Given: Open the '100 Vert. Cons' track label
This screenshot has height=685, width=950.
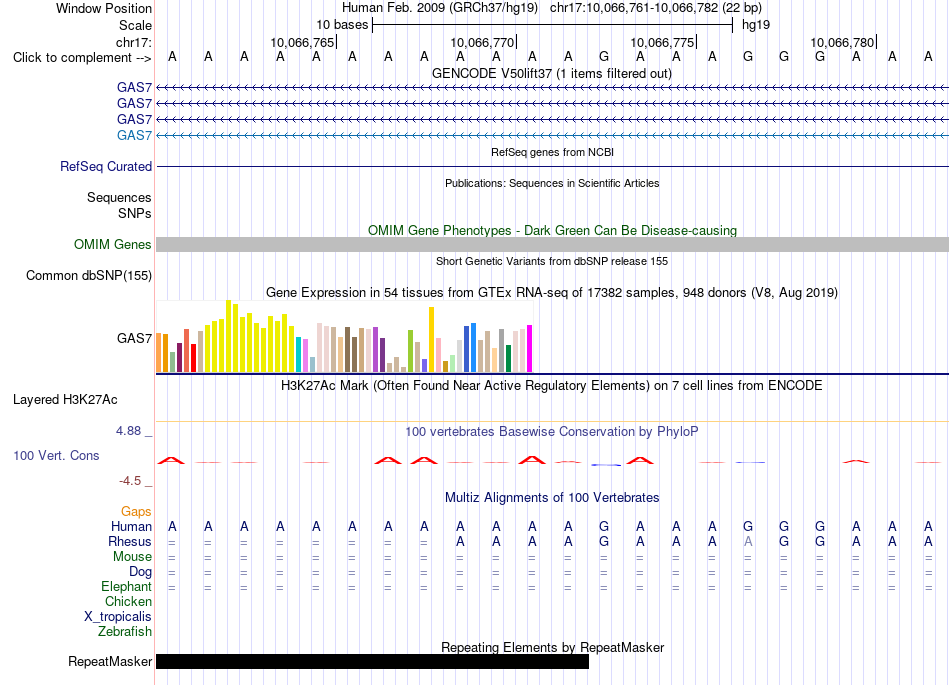Looking at the screenshot, I should click(x=56, y=455).
